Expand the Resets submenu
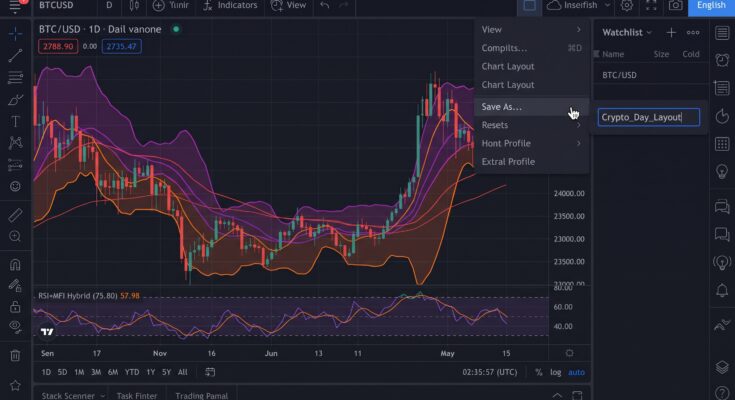 tap(531, 125)
